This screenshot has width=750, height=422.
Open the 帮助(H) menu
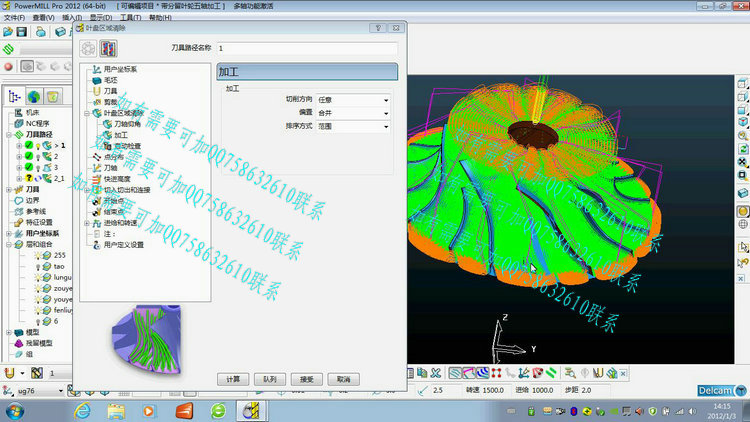tap(160, 17)
